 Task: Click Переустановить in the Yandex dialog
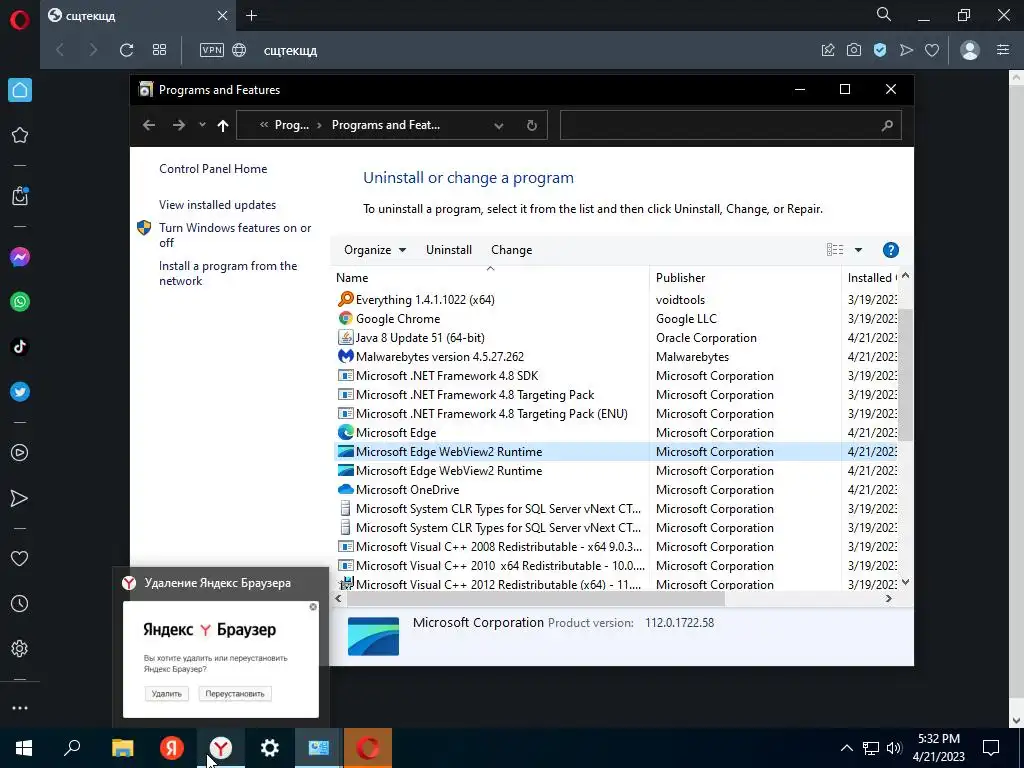coord(234,694)
